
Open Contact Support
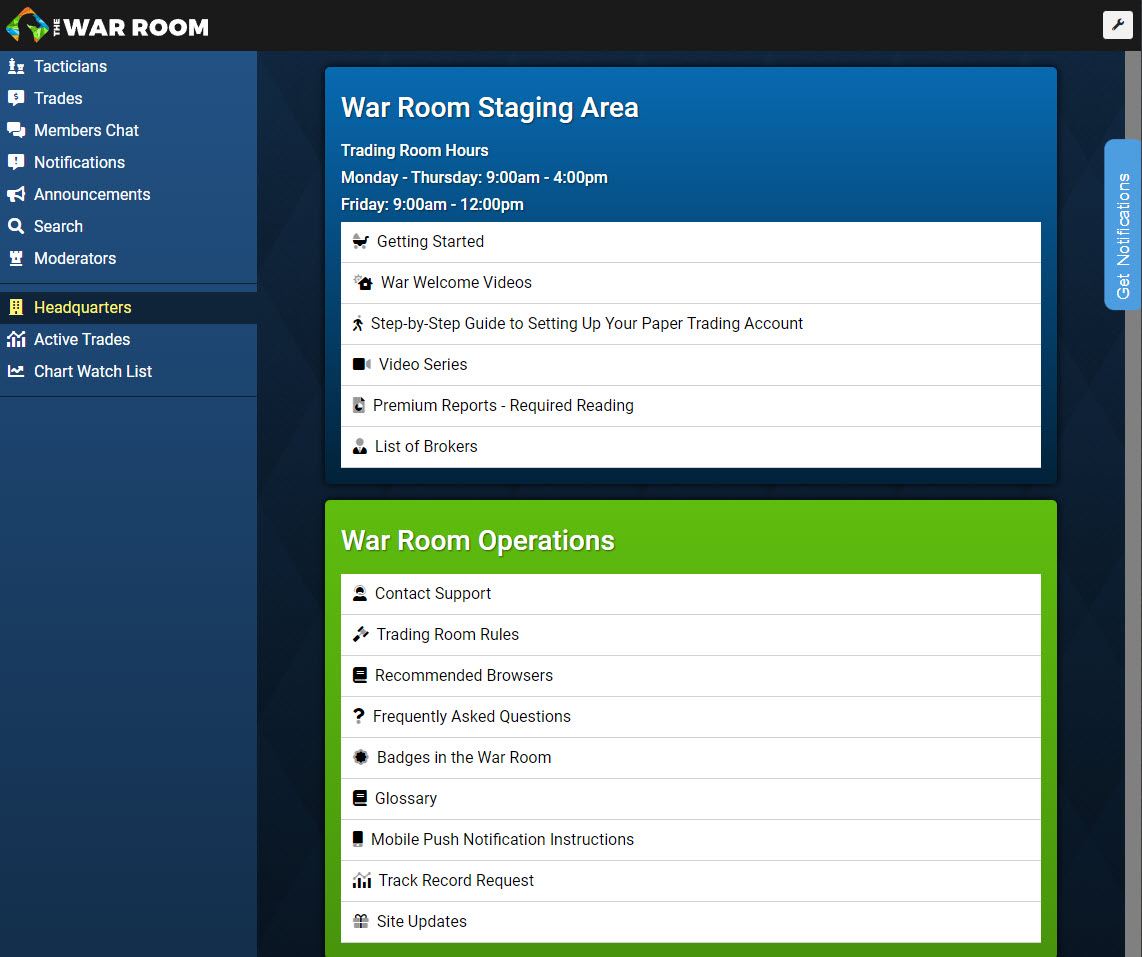433,593
